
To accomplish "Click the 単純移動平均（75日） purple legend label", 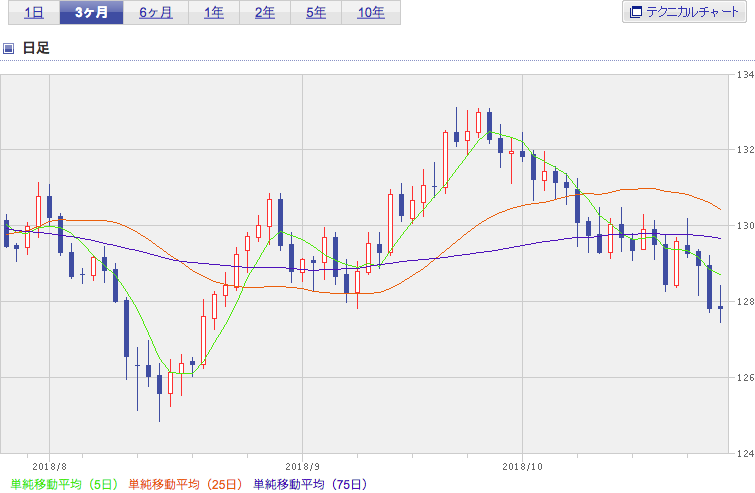I will 311,484.
